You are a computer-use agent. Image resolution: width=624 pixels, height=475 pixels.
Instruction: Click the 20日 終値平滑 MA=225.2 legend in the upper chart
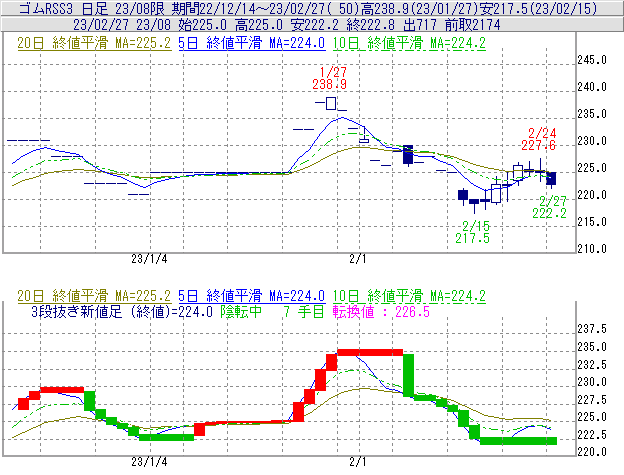94,43
